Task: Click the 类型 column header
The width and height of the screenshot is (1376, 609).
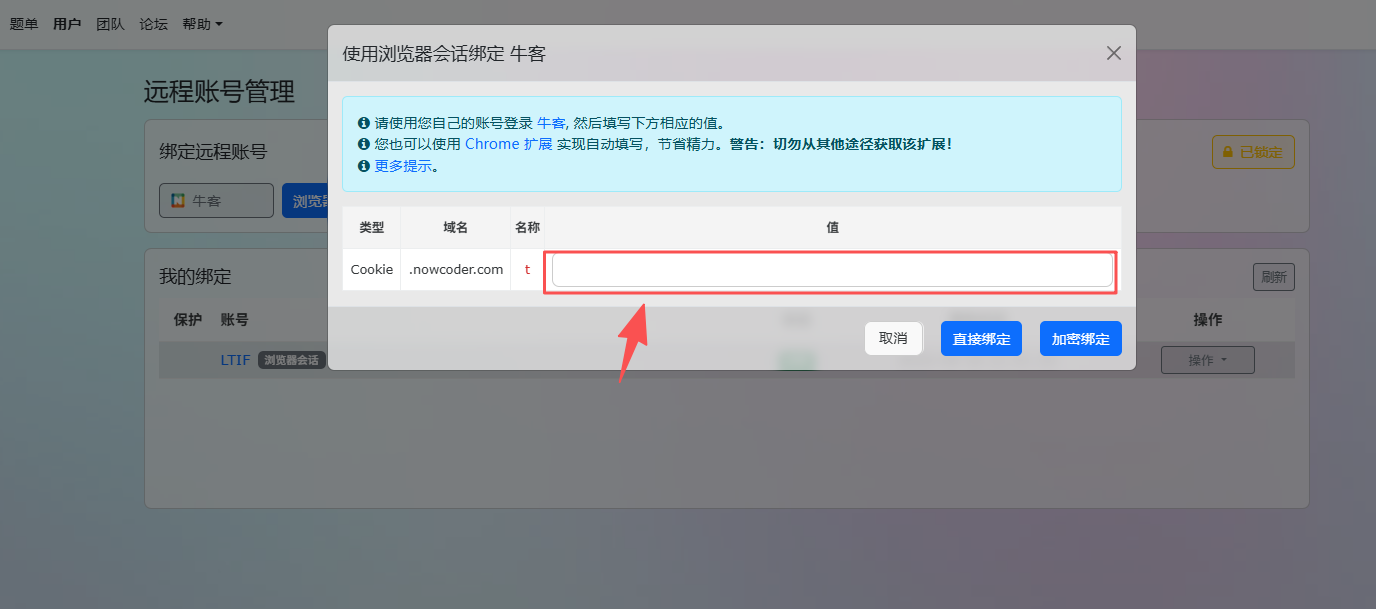Action: pos(372,228)
